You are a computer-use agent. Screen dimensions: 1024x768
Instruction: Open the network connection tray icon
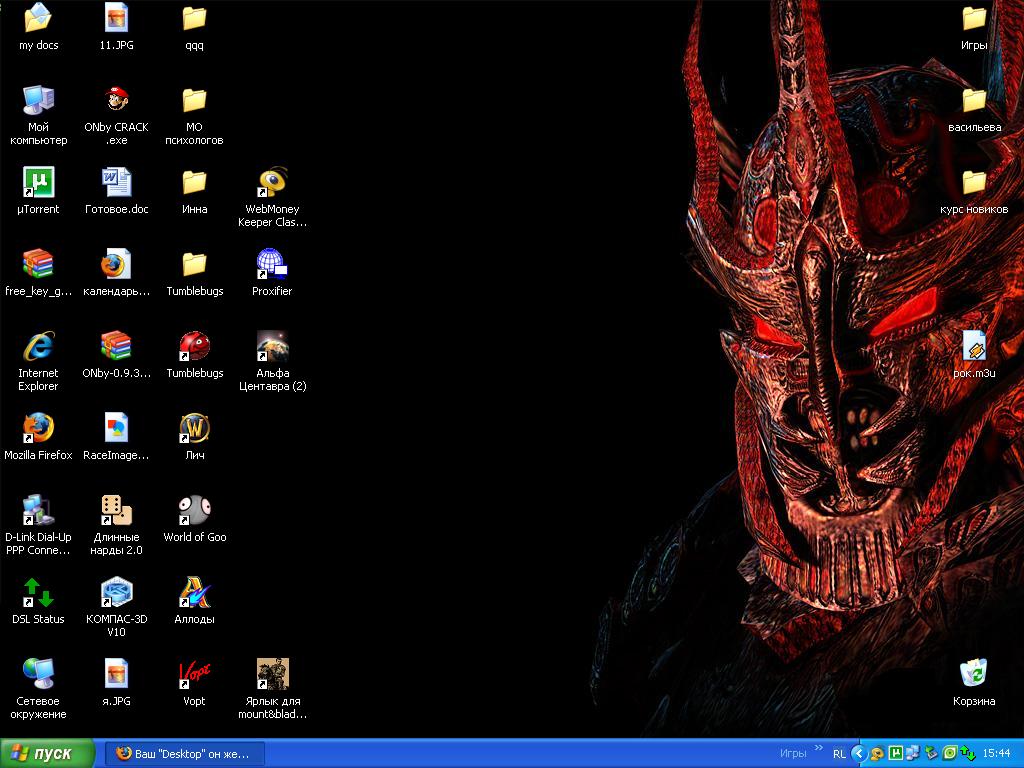(x=912, y=754)
